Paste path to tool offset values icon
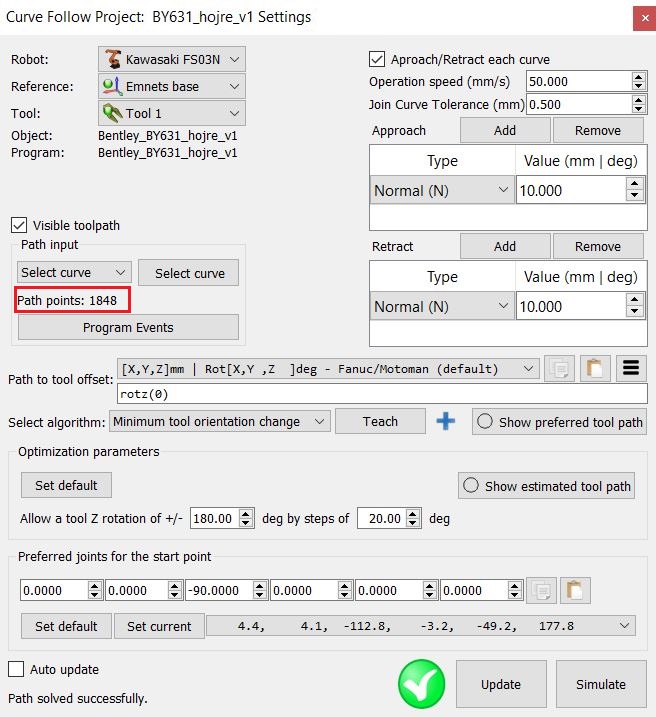The image size is (656, 717). (x=595, y=368)
